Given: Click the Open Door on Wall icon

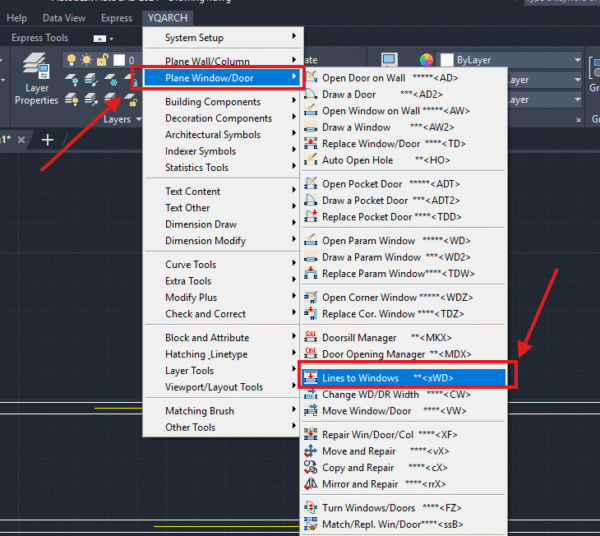Looking at the screenshot, I should click(x=310, y=78).
